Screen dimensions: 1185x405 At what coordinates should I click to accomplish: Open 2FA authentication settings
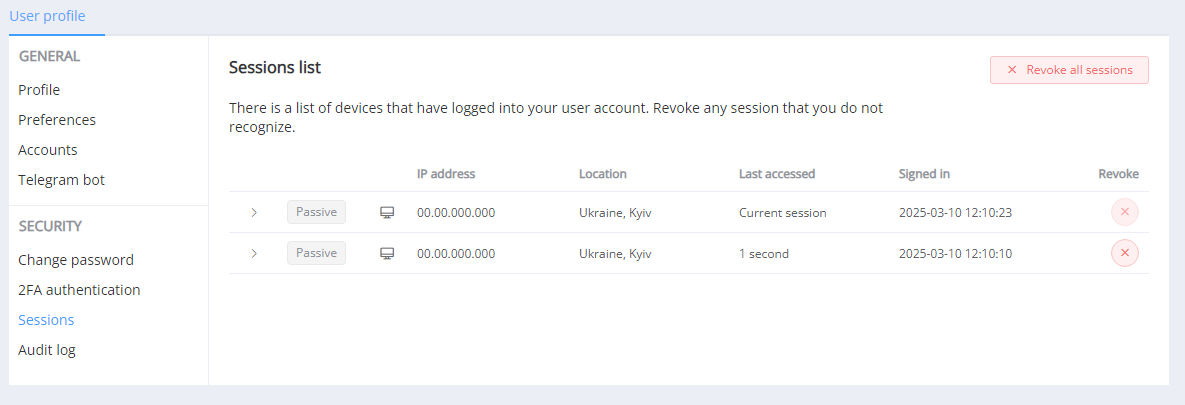pyautogui.click(x=79, y=290)
